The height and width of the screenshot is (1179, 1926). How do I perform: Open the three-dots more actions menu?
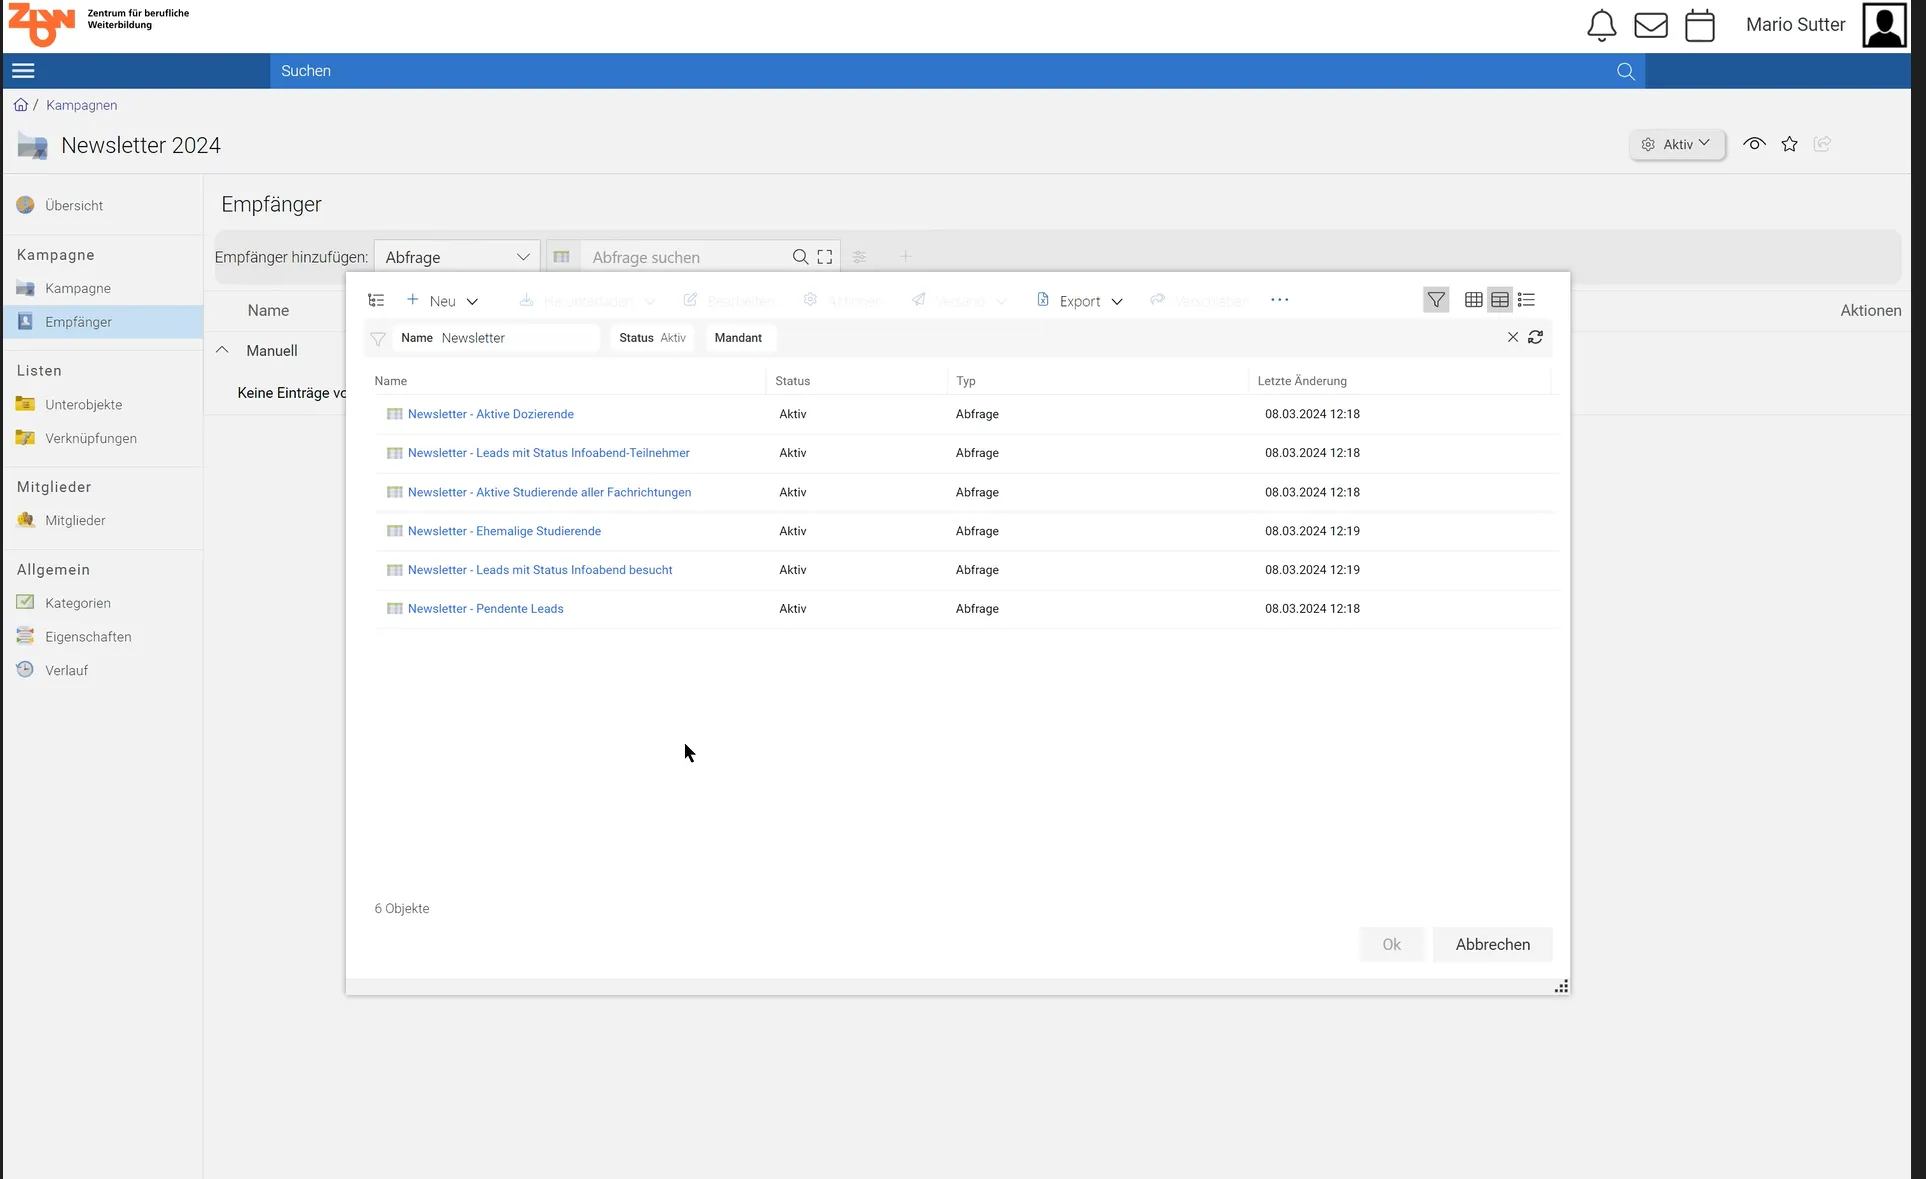pyautogui.click(x=1280, y=300)
